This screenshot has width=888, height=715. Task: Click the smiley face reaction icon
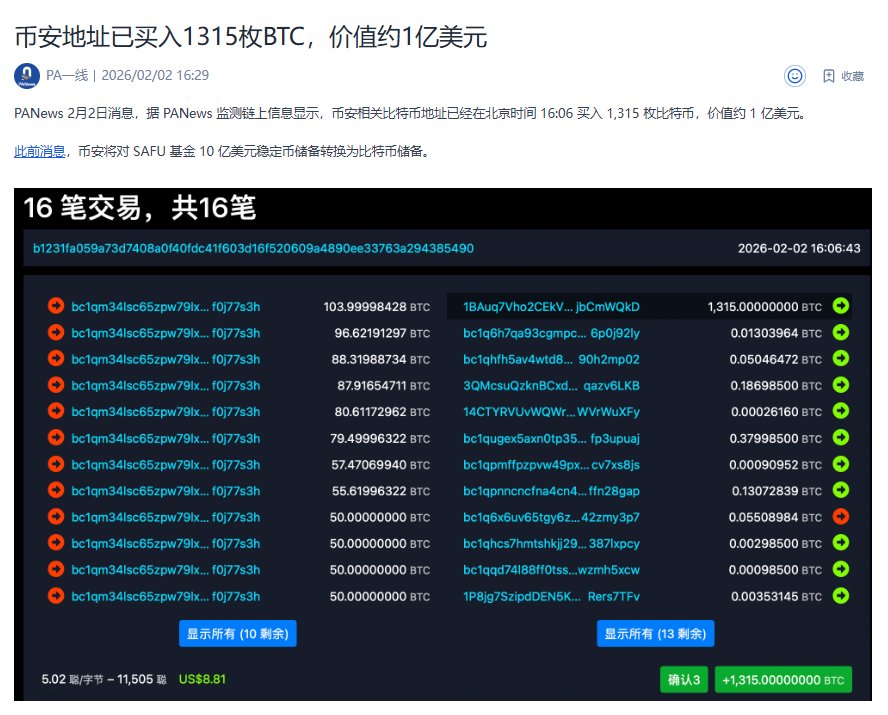[x=795, y=75]
